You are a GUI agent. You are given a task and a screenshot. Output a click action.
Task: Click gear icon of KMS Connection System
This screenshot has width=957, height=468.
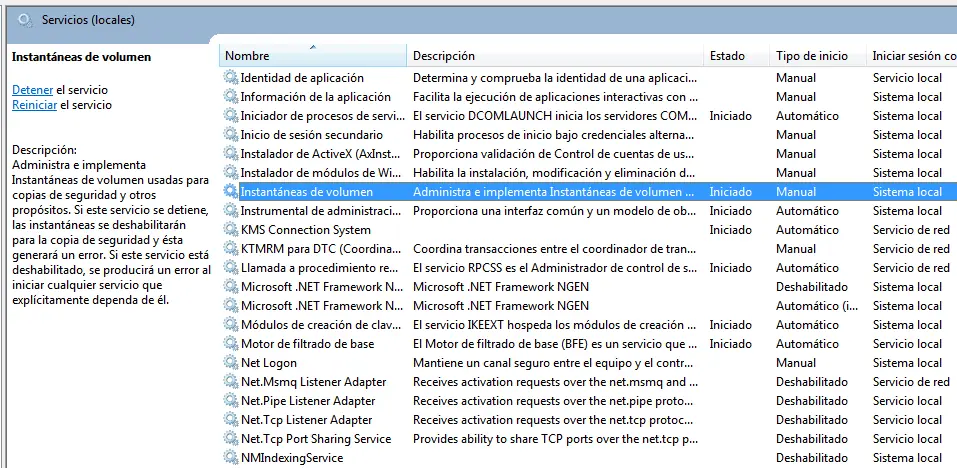[x=231, y=229]
